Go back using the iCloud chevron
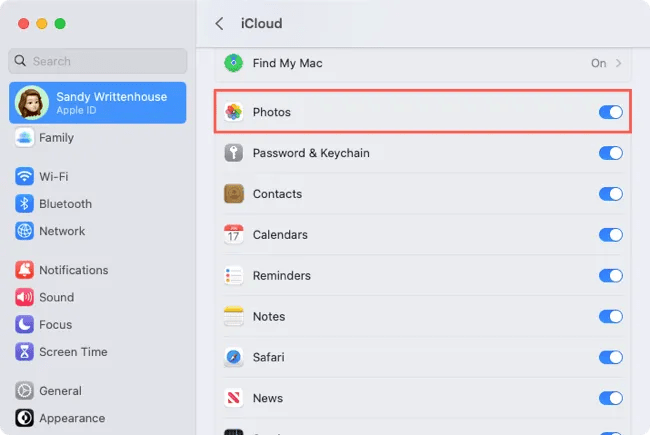 pos(220,23)
